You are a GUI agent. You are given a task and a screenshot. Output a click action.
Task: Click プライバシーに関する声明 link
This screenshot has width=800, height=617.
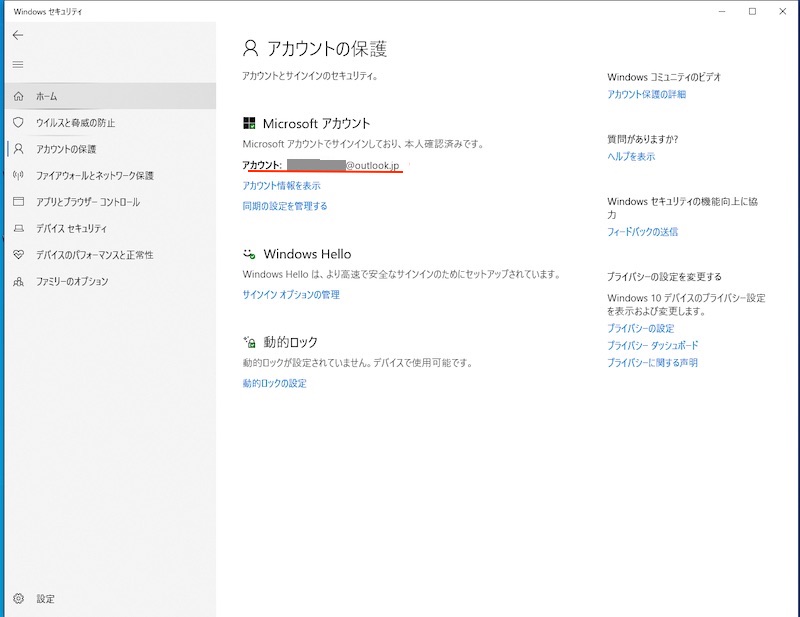pyautogui.click(x=652, y=363)
